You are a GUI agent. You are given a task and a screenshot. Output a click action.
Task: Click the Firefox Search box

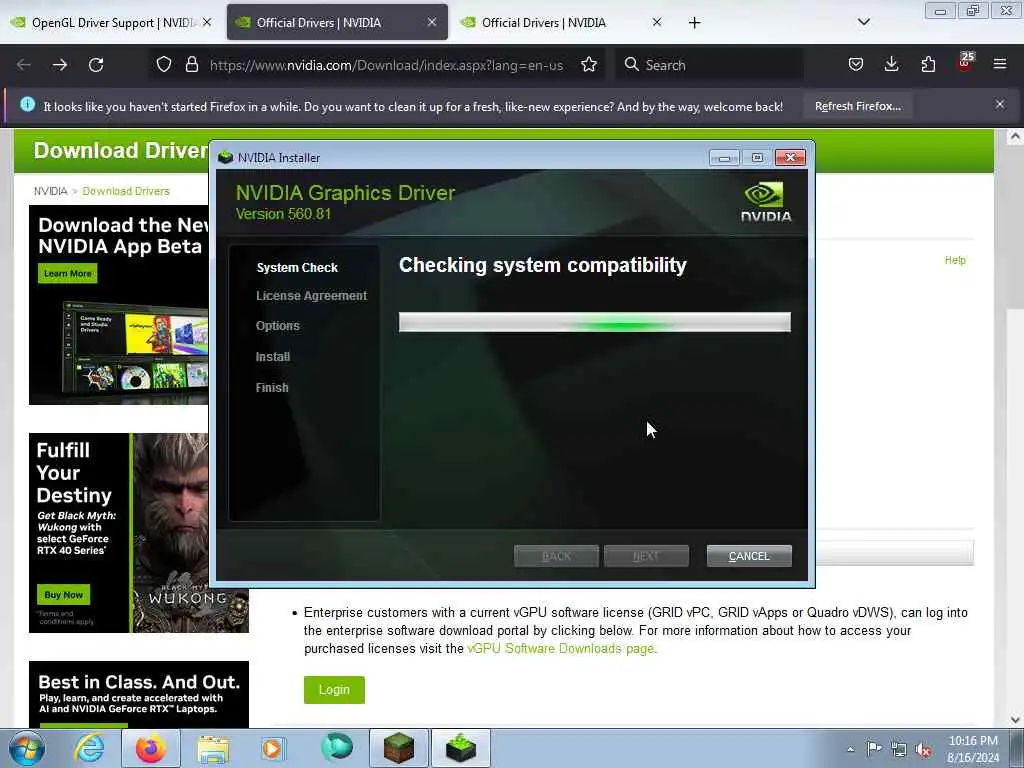pos(709,65)
